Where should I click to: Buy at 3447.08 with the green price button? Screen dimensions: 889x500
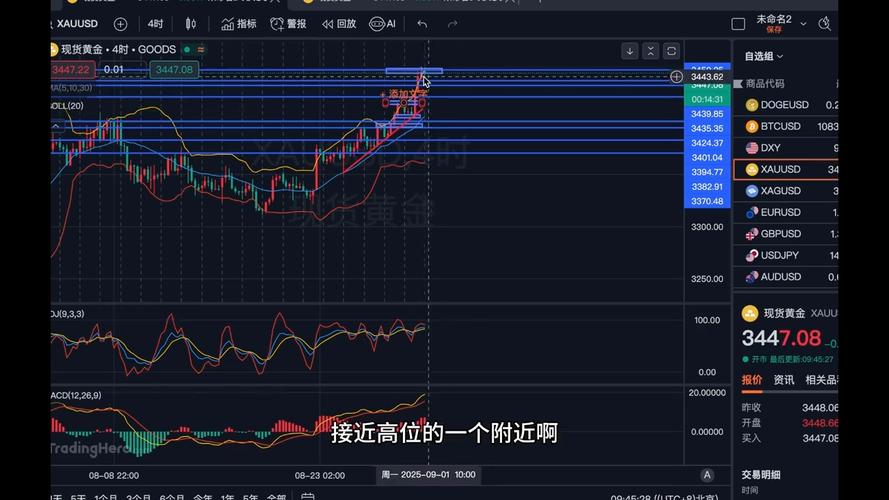coord(174,70)
